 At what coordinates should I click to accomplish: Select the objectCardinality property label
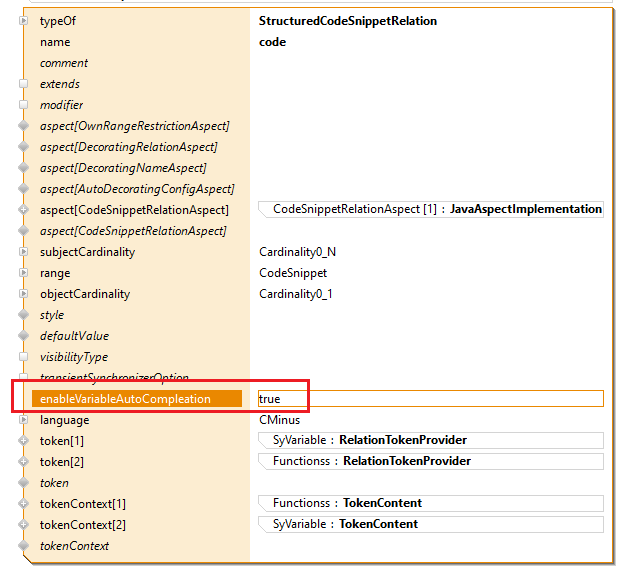(87, 294)
